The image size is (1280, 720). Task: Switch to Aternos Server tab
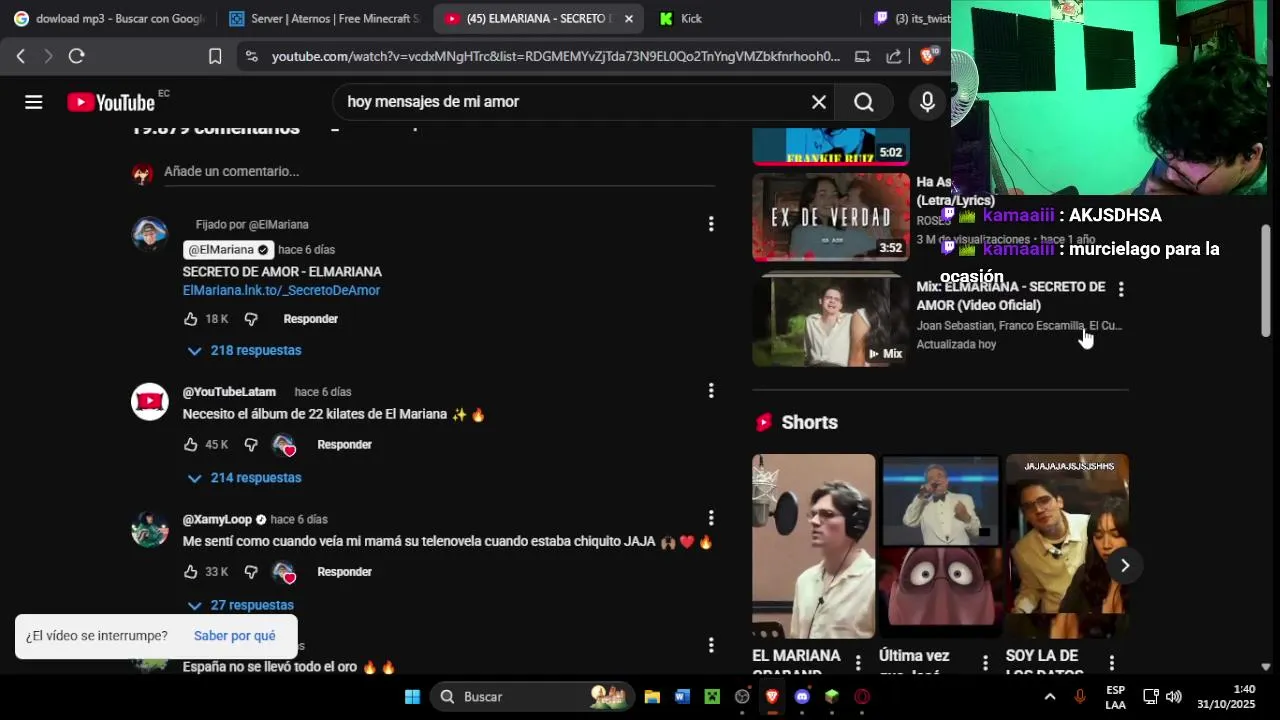(324, 19)
